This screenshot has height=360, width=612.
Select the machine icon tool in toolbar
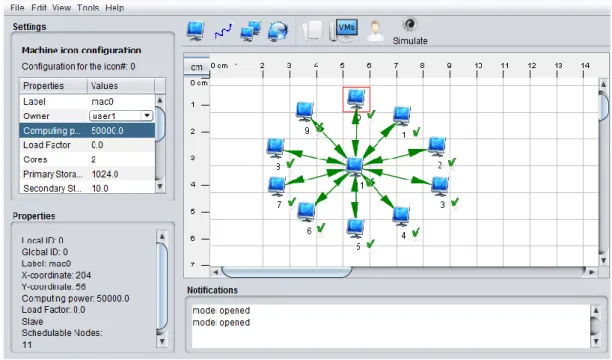click(195, 30)
